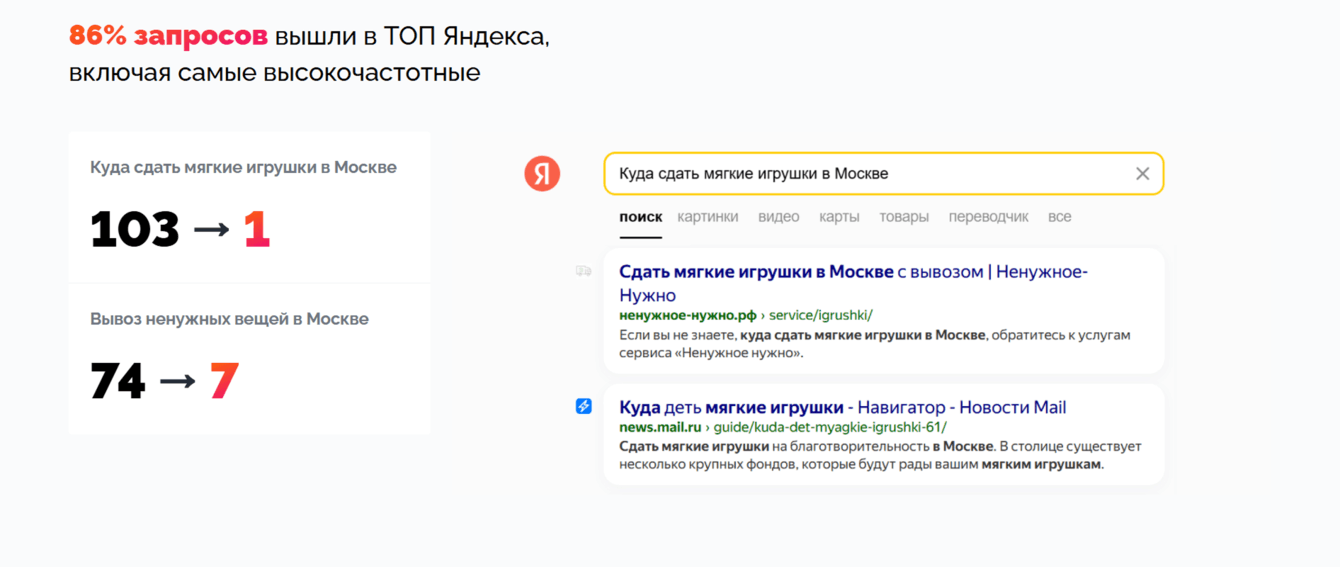Switch to the «картинки» tab
Viewport: 1340px width, 567px height.
[708, 217]
